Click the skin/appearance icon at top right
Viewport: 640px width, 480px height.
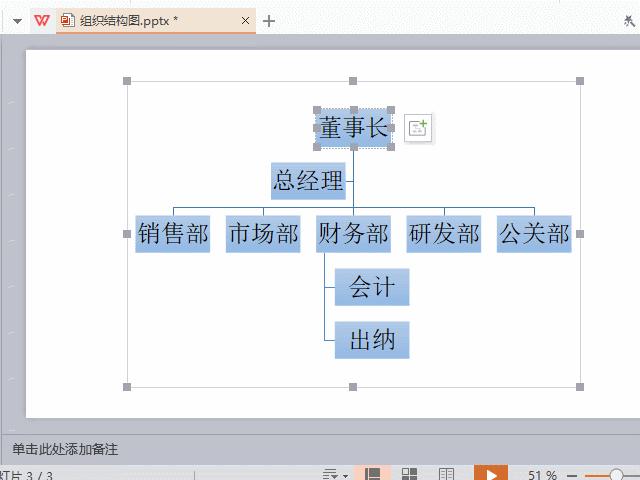[629, 20]
